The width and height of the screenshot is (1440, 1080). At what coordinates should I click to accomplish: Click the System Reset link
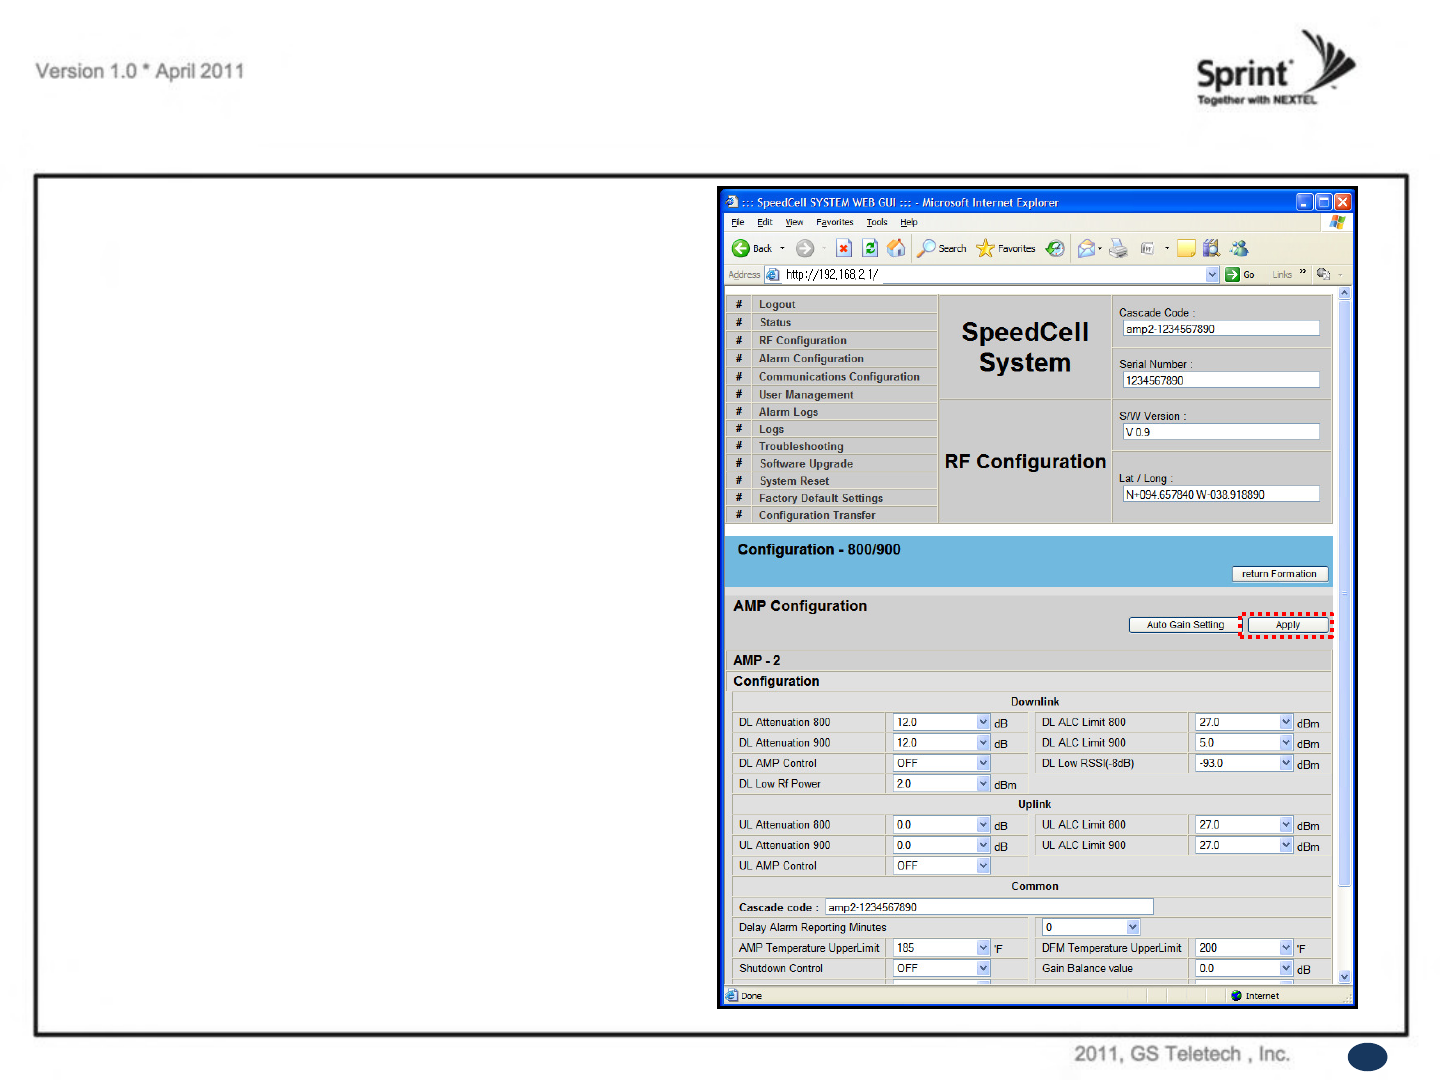point(794,480)
